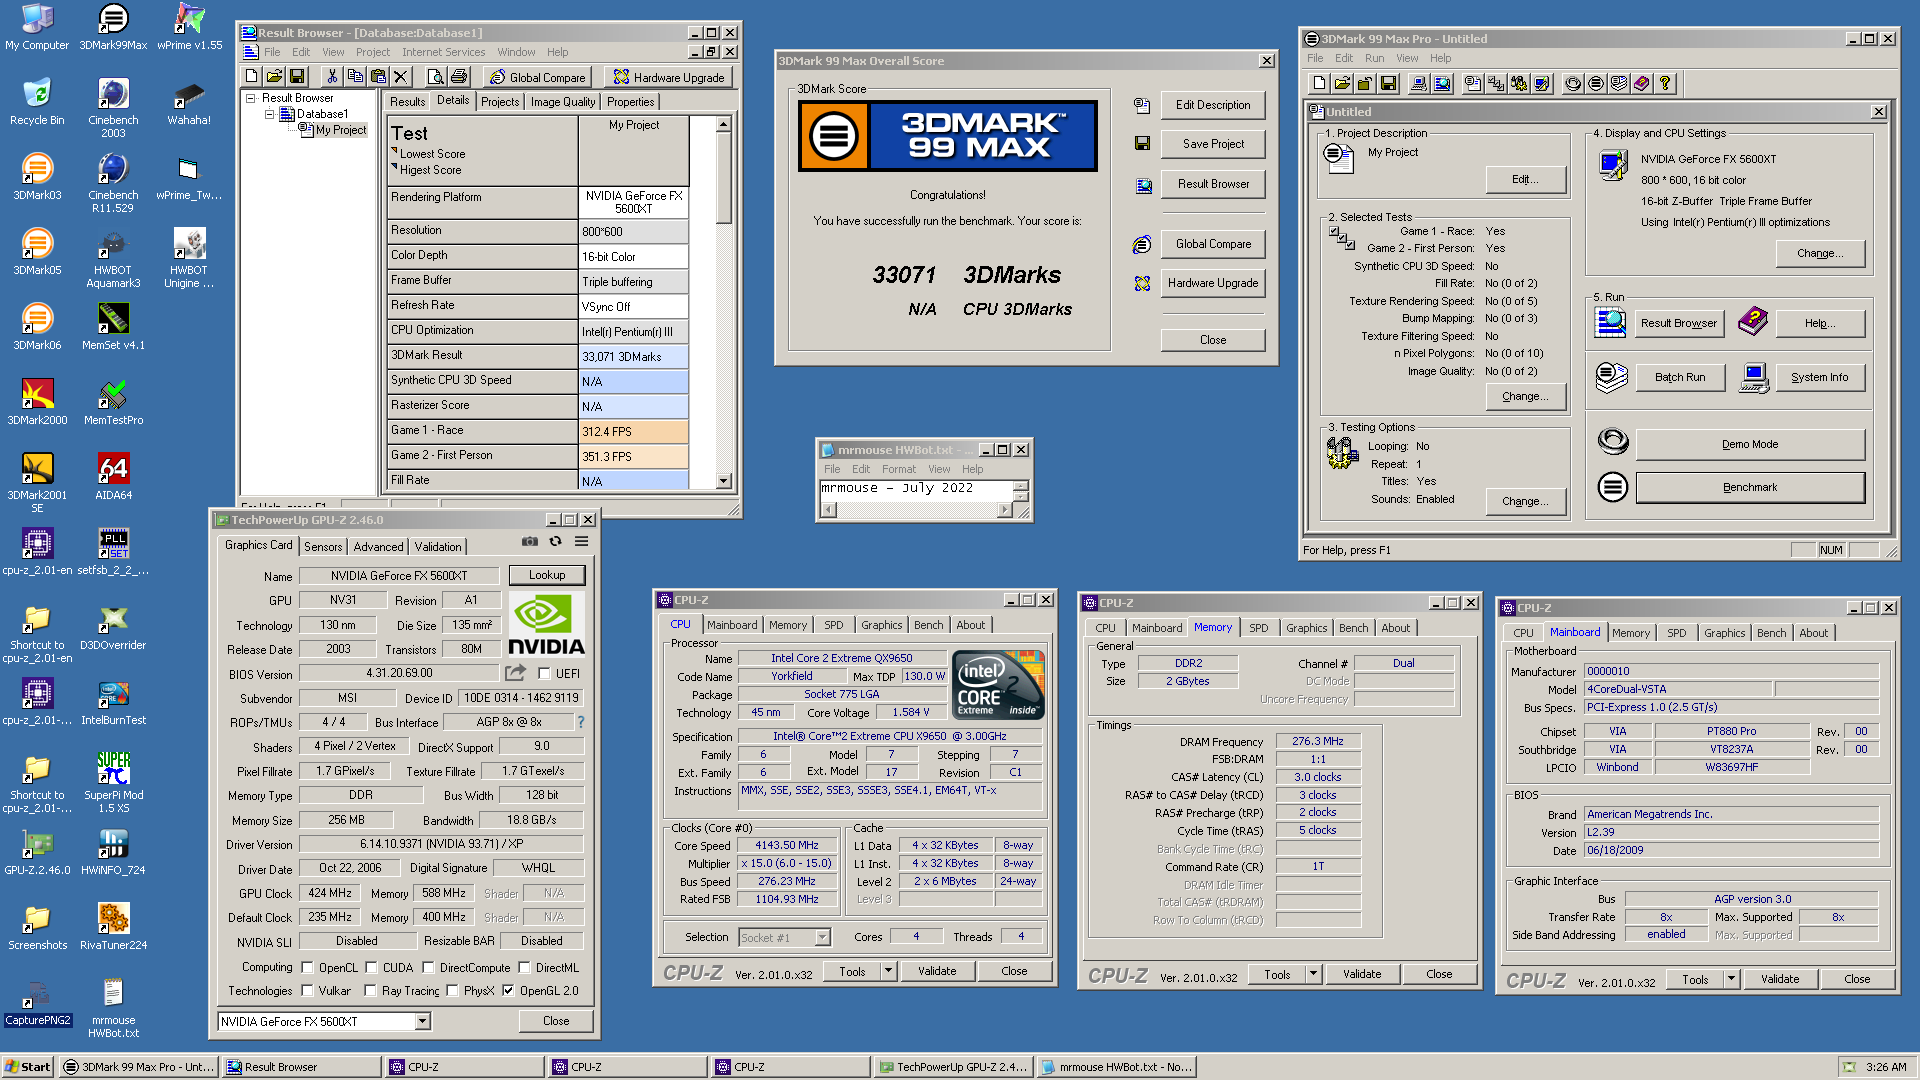Viewport: 1920px width, 1080px height.
Task: Click Save Project in the score dialog
Action: click(x=1212, y=144)
